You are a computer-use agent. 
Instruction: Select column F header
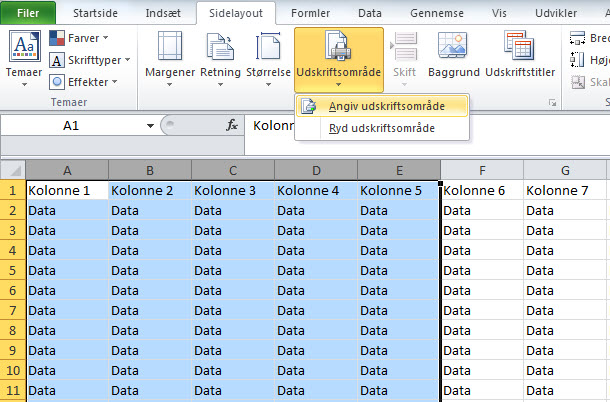482,170
